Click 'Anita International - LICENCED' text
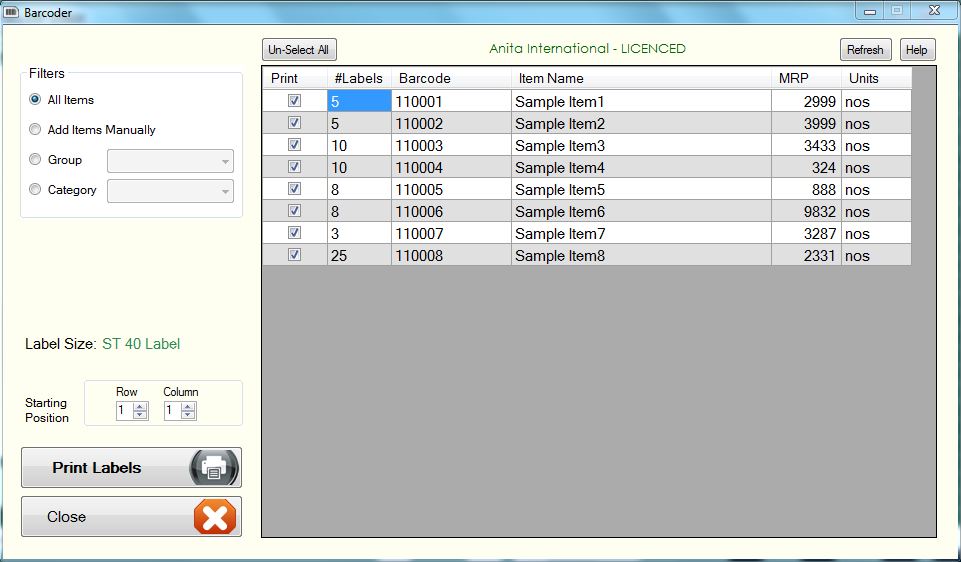 coord(587,48)
